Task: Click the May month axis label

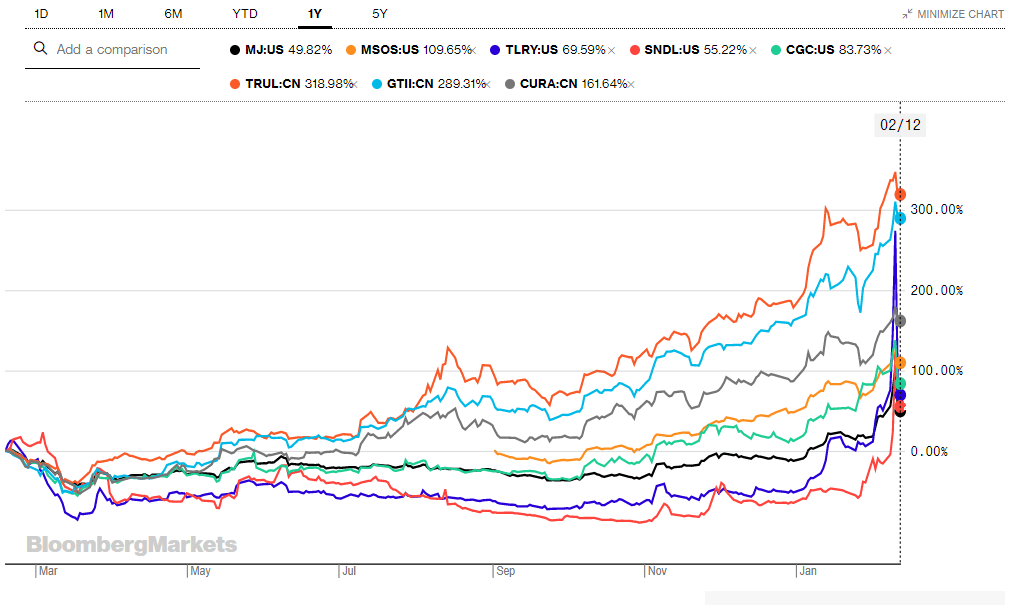Action: point(200,571)
